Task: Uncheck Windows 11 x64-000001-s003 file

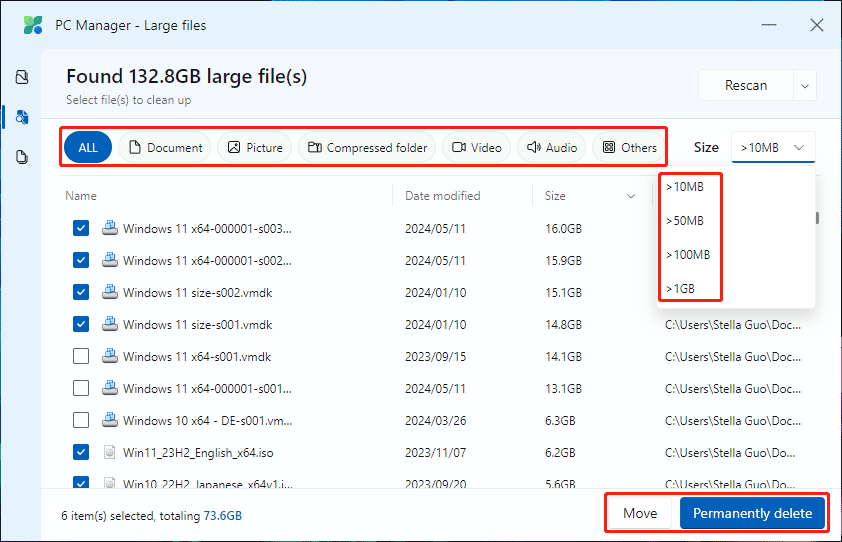Action: click(81, 228)
